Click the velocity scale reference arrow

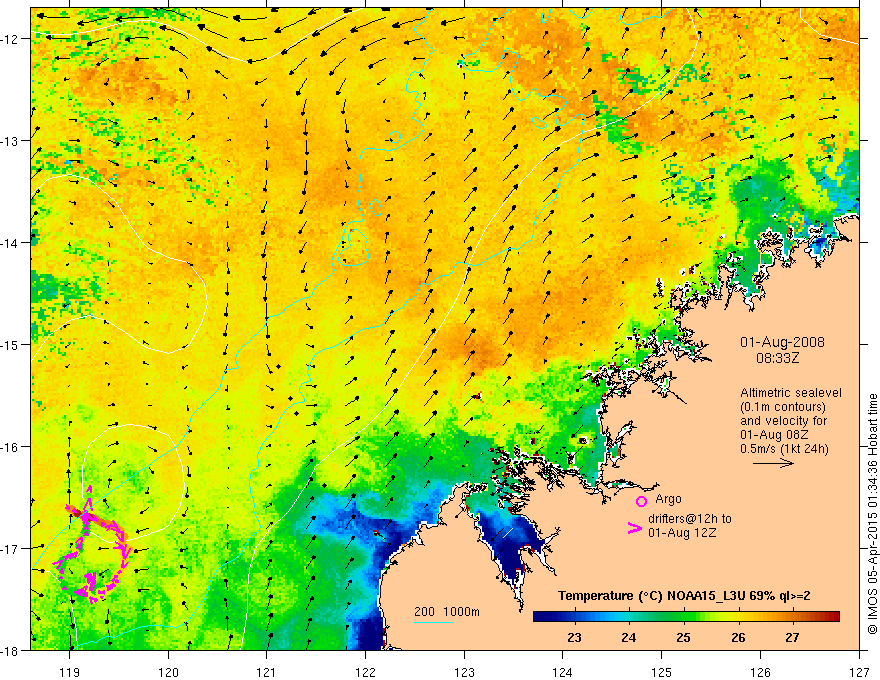pyautogui.click(x=773, y=463)
